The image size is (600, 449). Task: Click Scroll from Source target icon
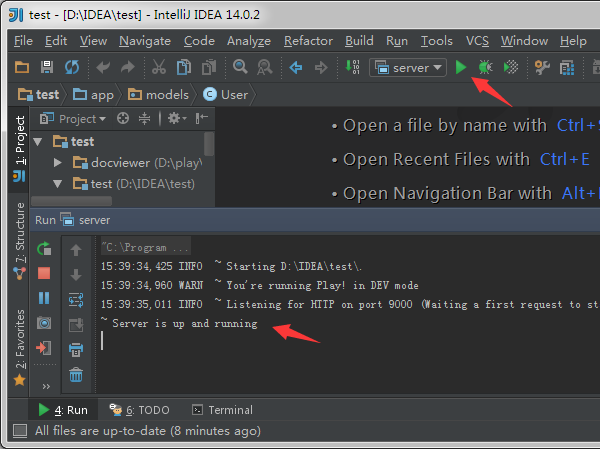pos(123,118)
